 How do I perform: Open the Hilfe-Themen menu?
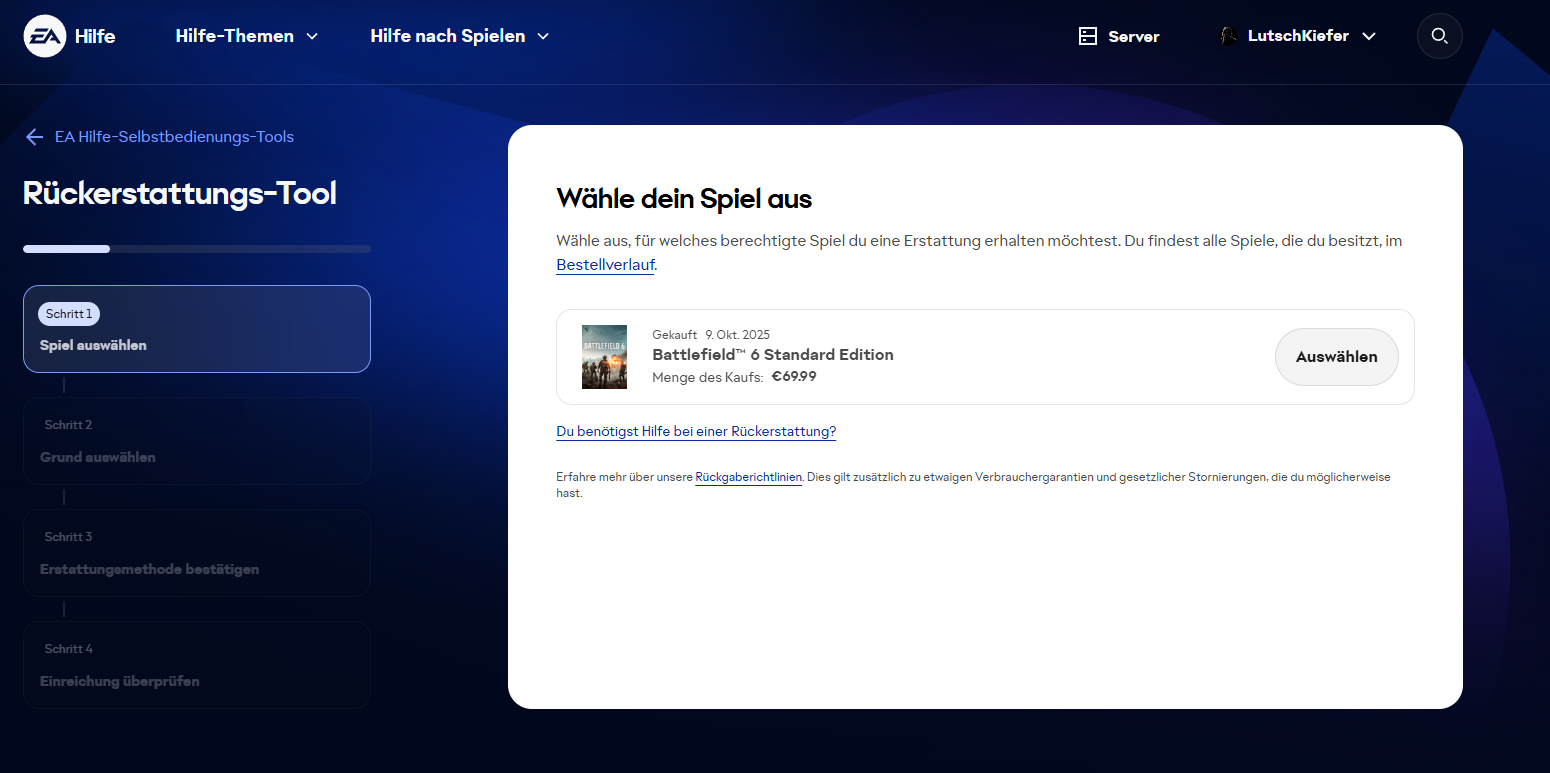tap(247, 36)
